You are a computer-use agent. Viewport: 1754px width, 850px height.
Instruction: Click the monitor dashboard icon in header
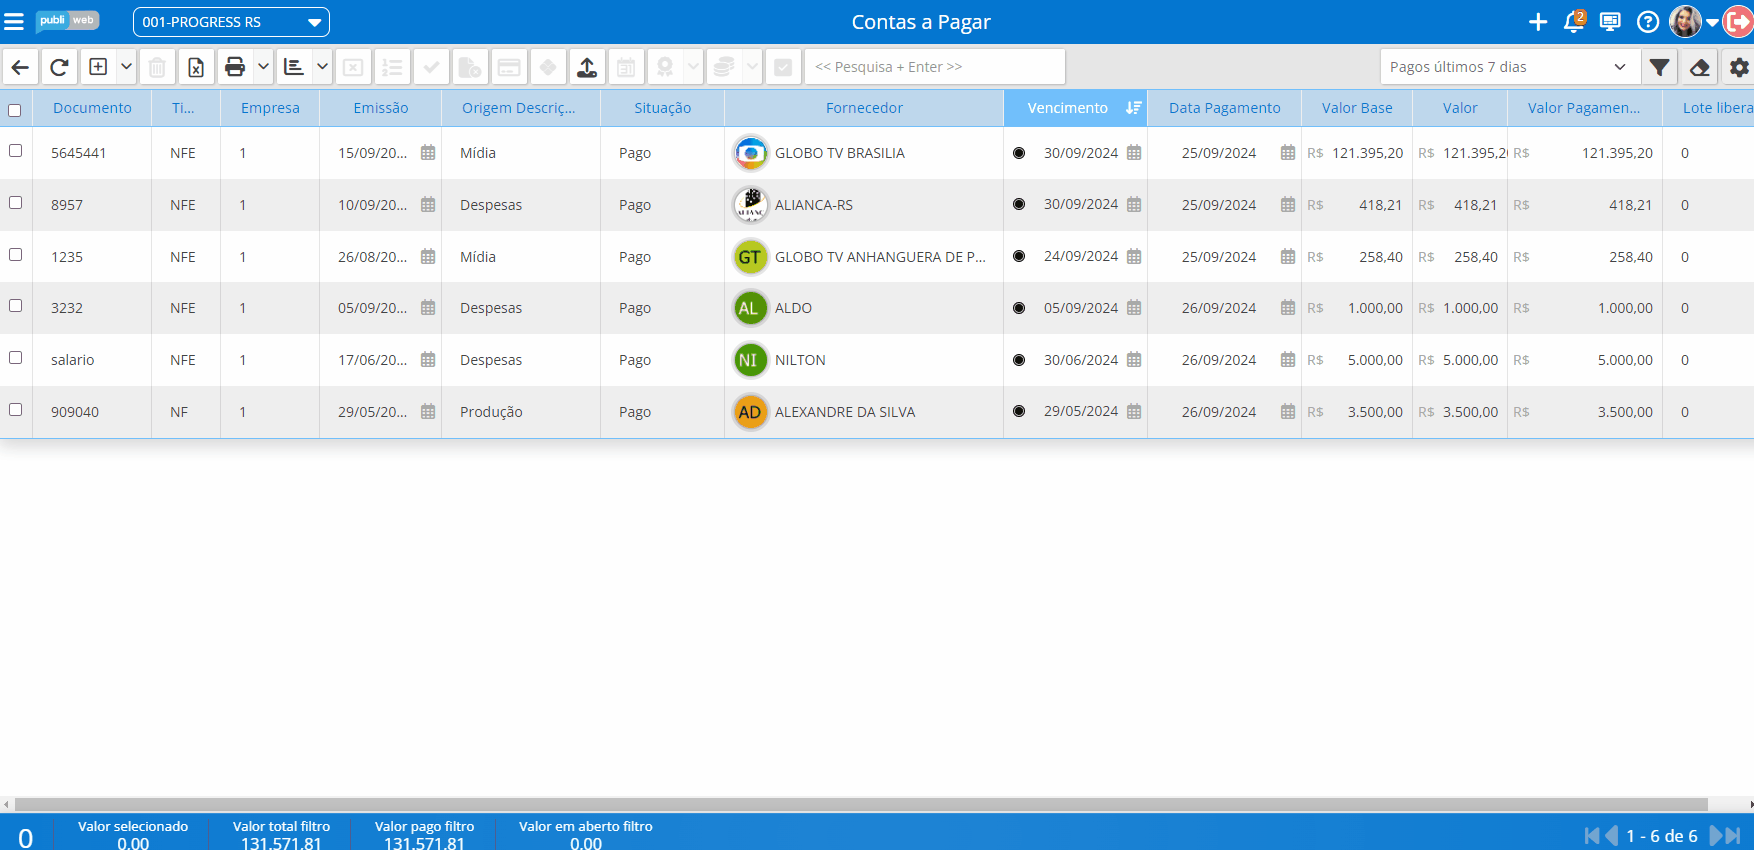pos(1610,22)
